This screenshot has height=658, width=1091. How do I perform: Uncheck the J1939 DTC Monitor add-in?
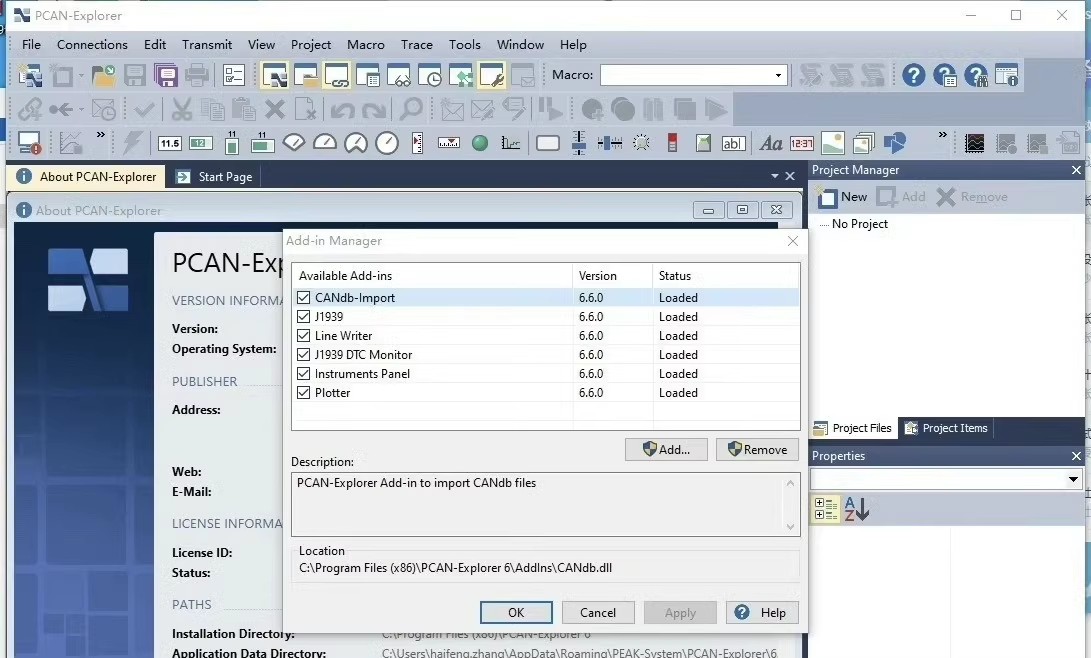point(303,354)
